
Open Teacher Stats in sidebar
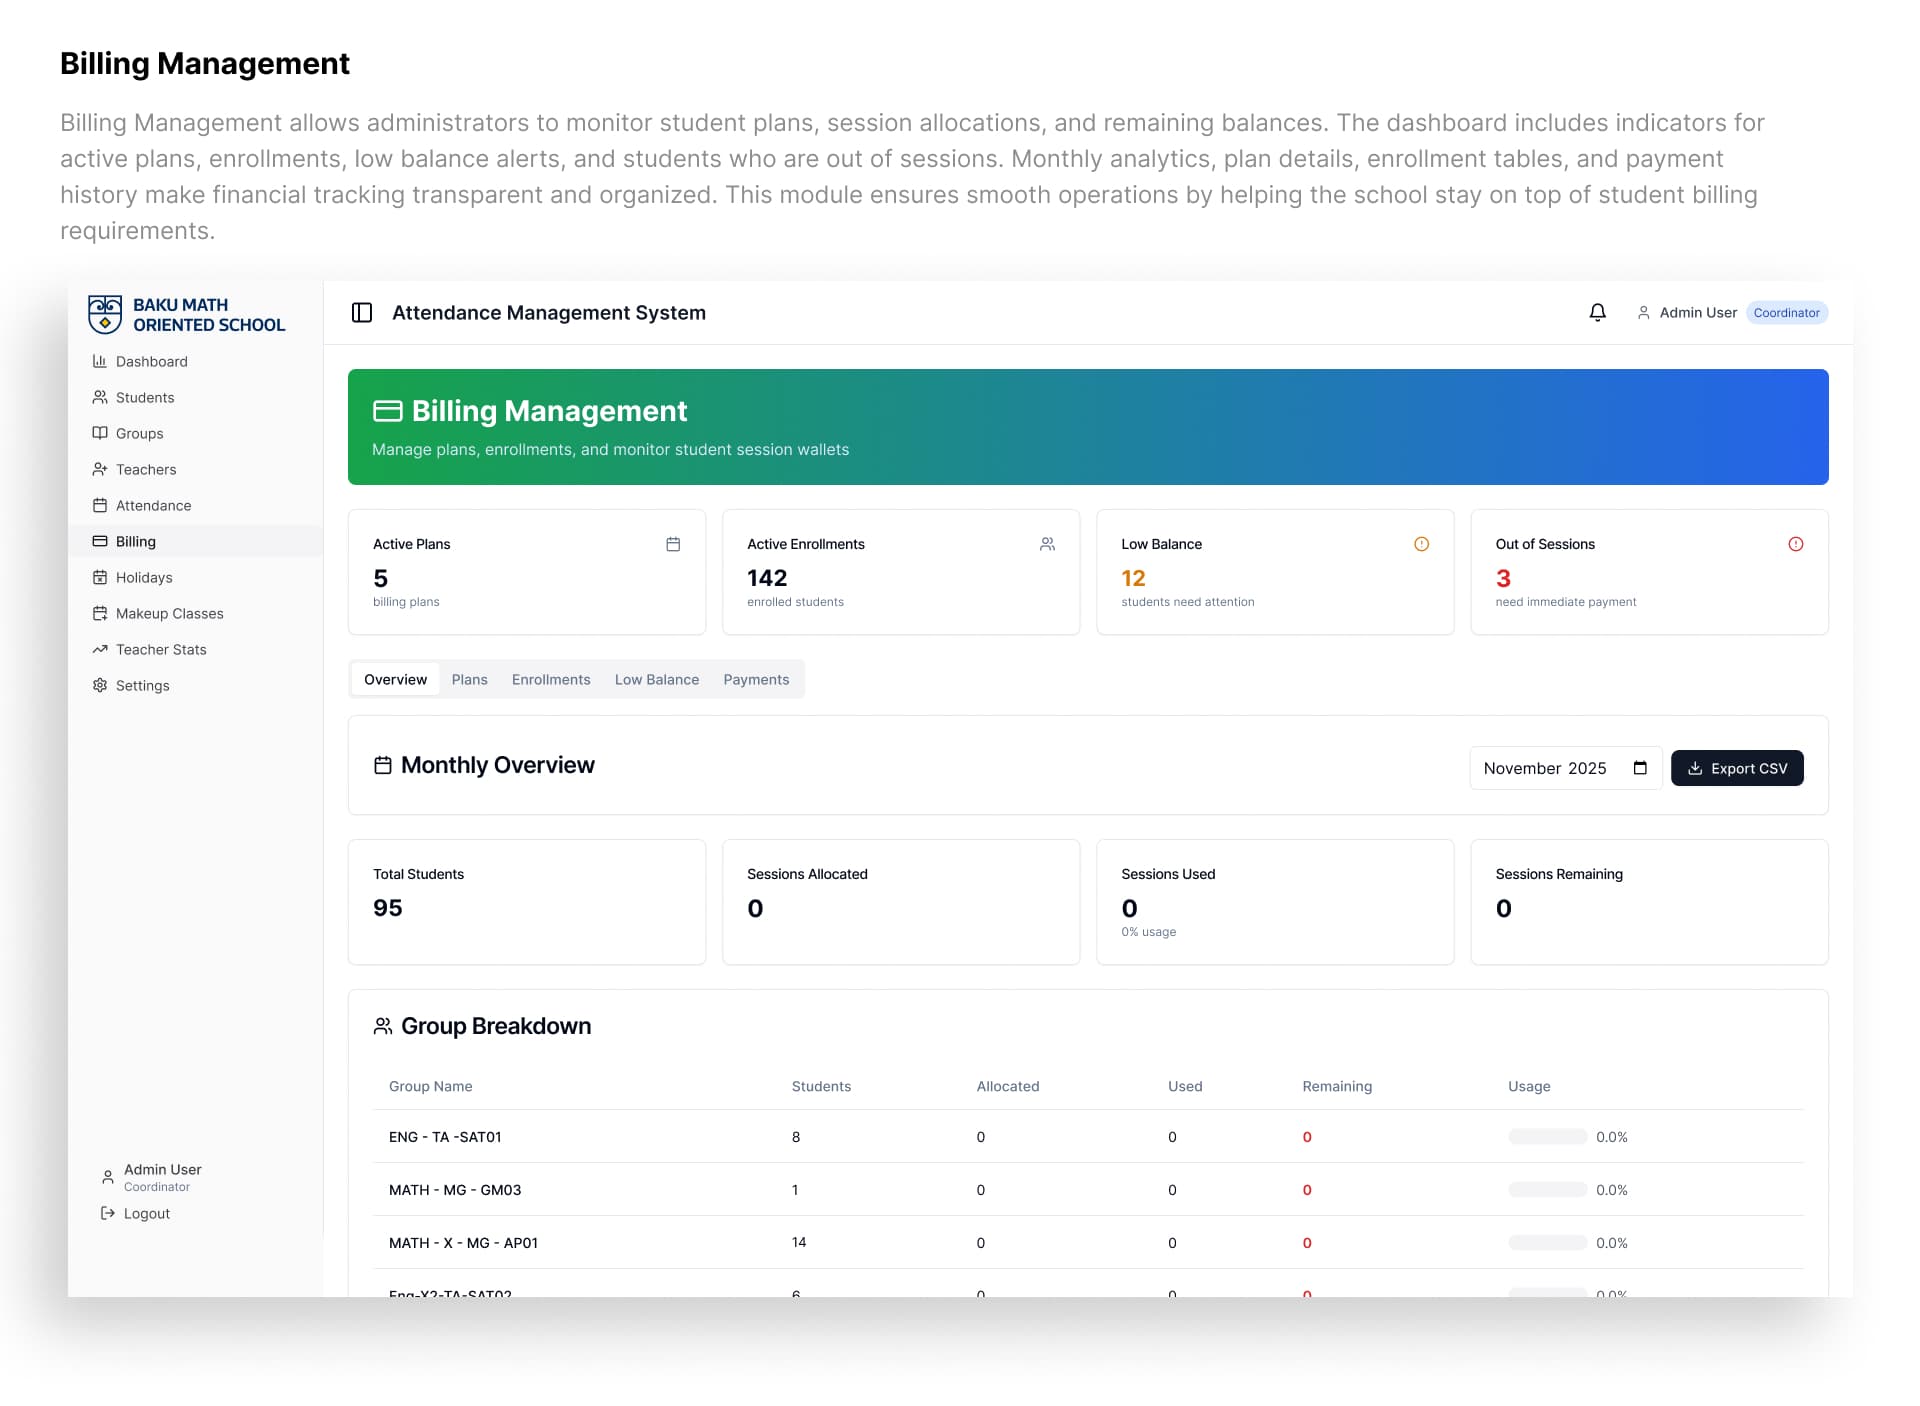195,649
